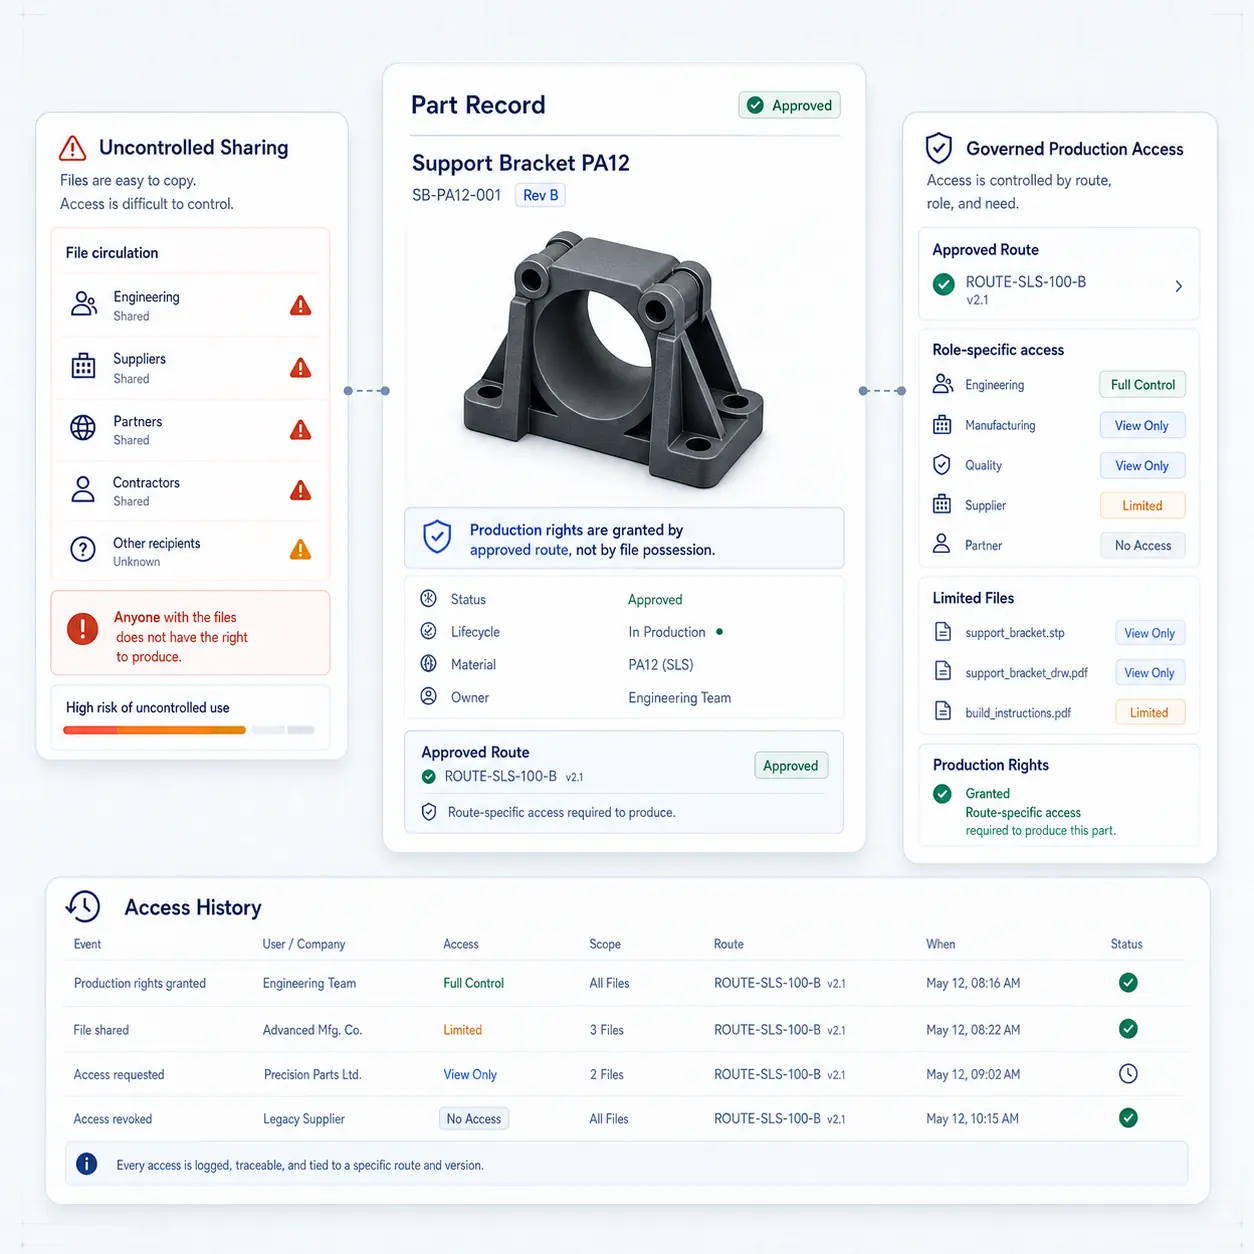
Task: Click the Rev B revision tag
Action: [x=540, y=195]
